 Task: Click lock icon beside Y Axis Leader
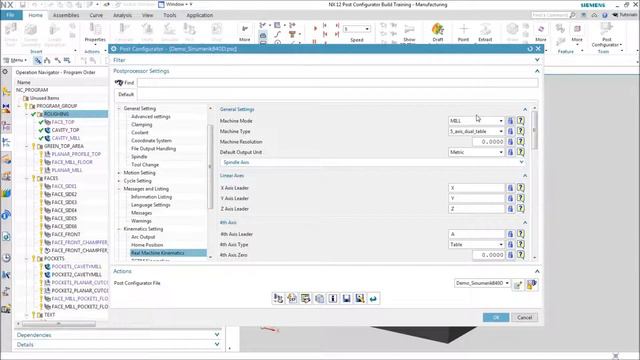(x=510, y=198)
